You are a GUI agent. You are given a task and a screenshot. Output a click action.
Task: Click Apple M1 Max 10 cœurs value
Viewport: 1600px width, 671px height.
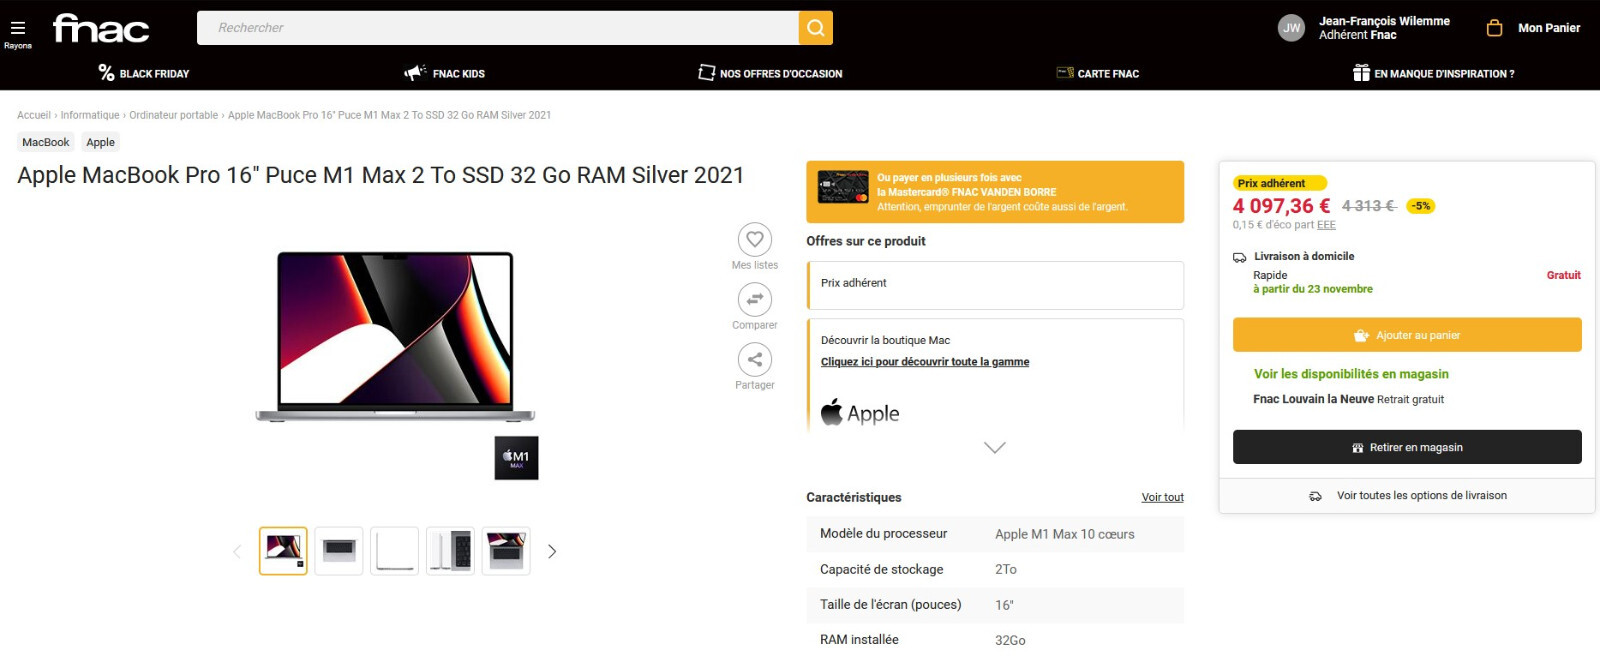pyautogui.click(x=1065, y=534)
